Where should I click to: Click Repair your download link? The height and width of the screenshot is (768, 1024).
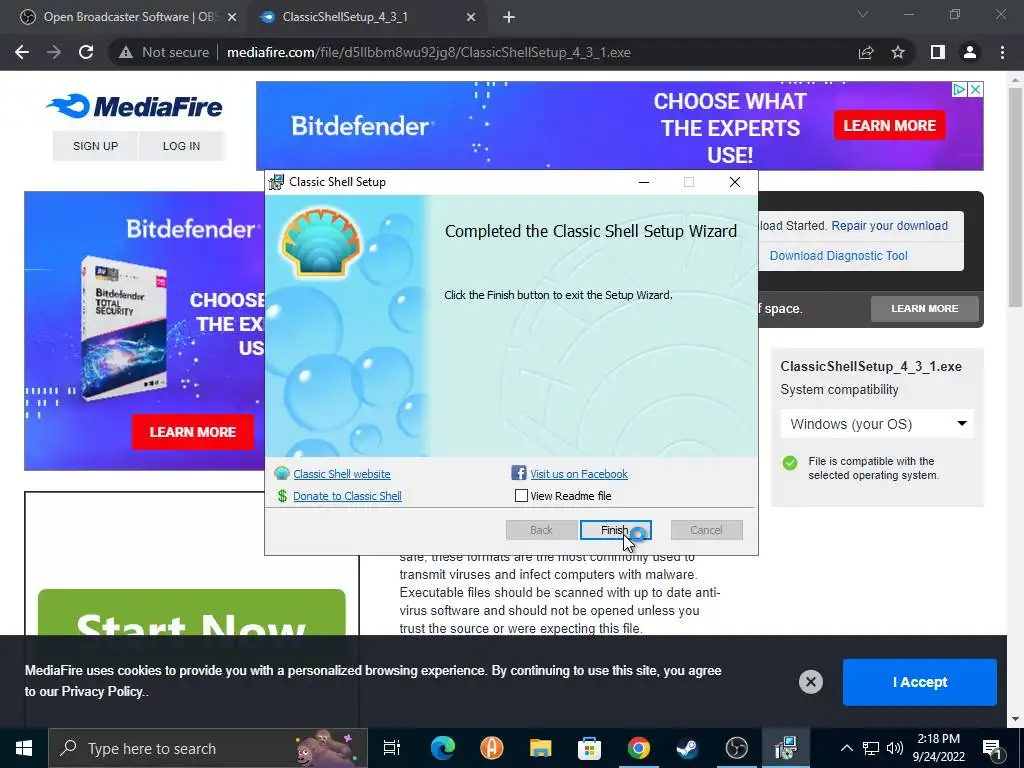pos(889,225)
